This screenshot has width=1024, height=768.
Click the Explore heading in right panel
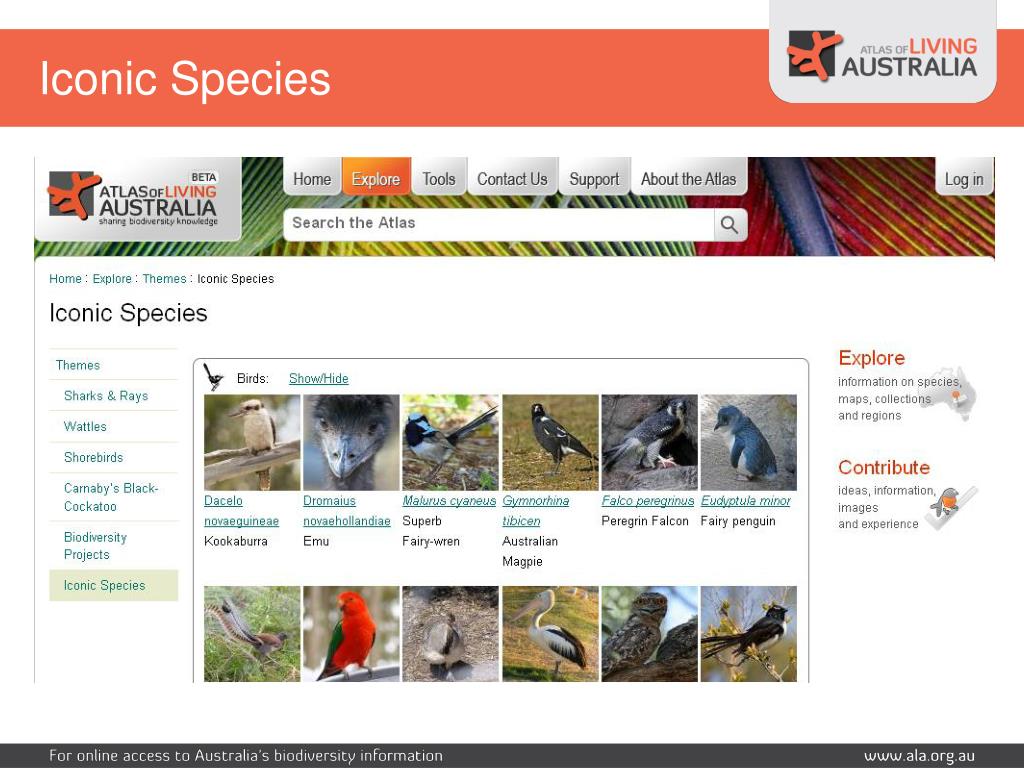point(872,358)
